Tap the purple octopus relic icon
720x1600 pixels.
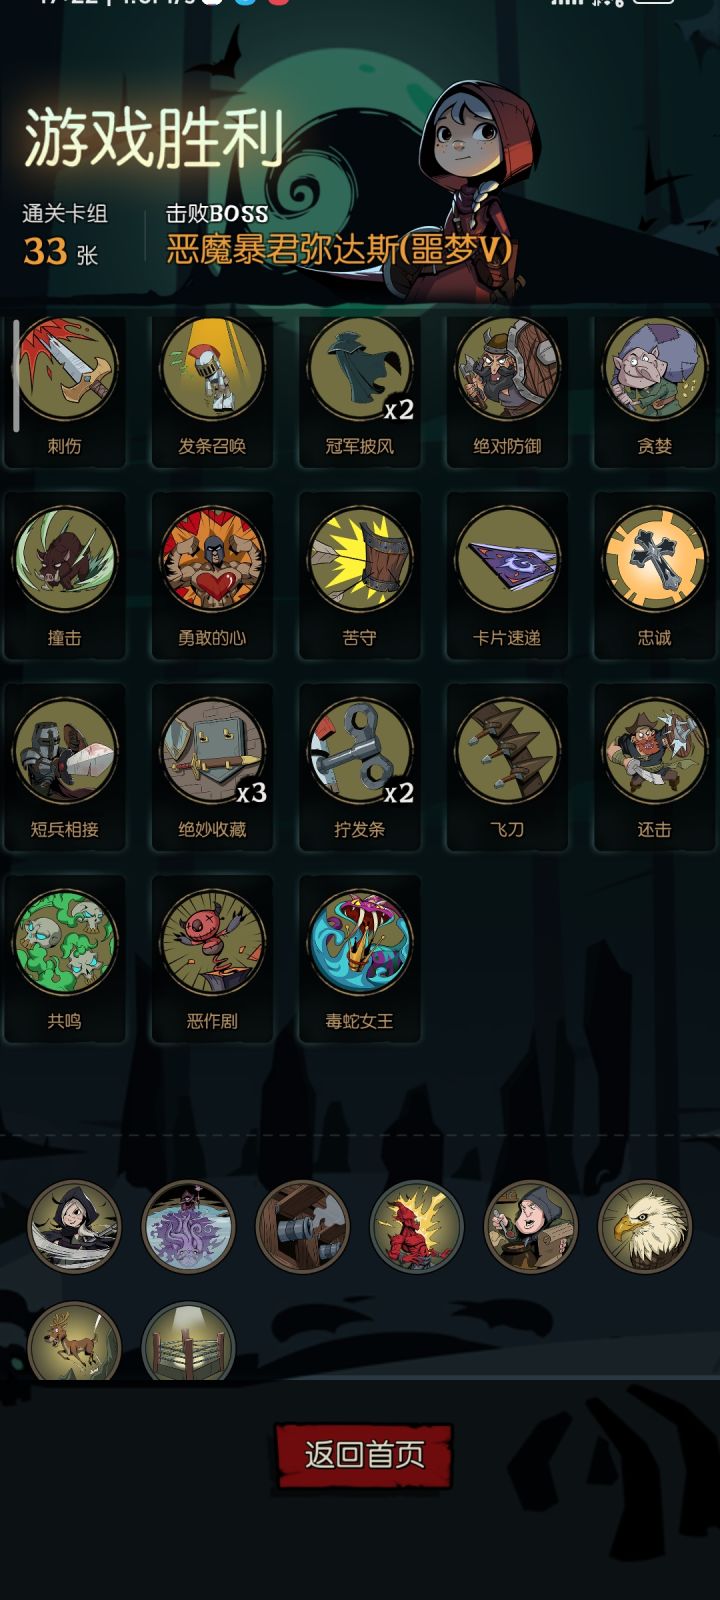[x=188, y=1227]
